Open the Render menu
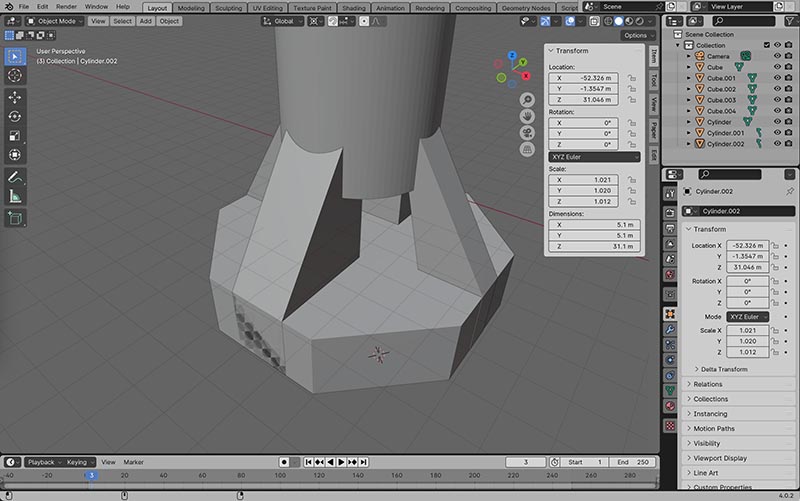800x501 pixels. click(66, 7)
